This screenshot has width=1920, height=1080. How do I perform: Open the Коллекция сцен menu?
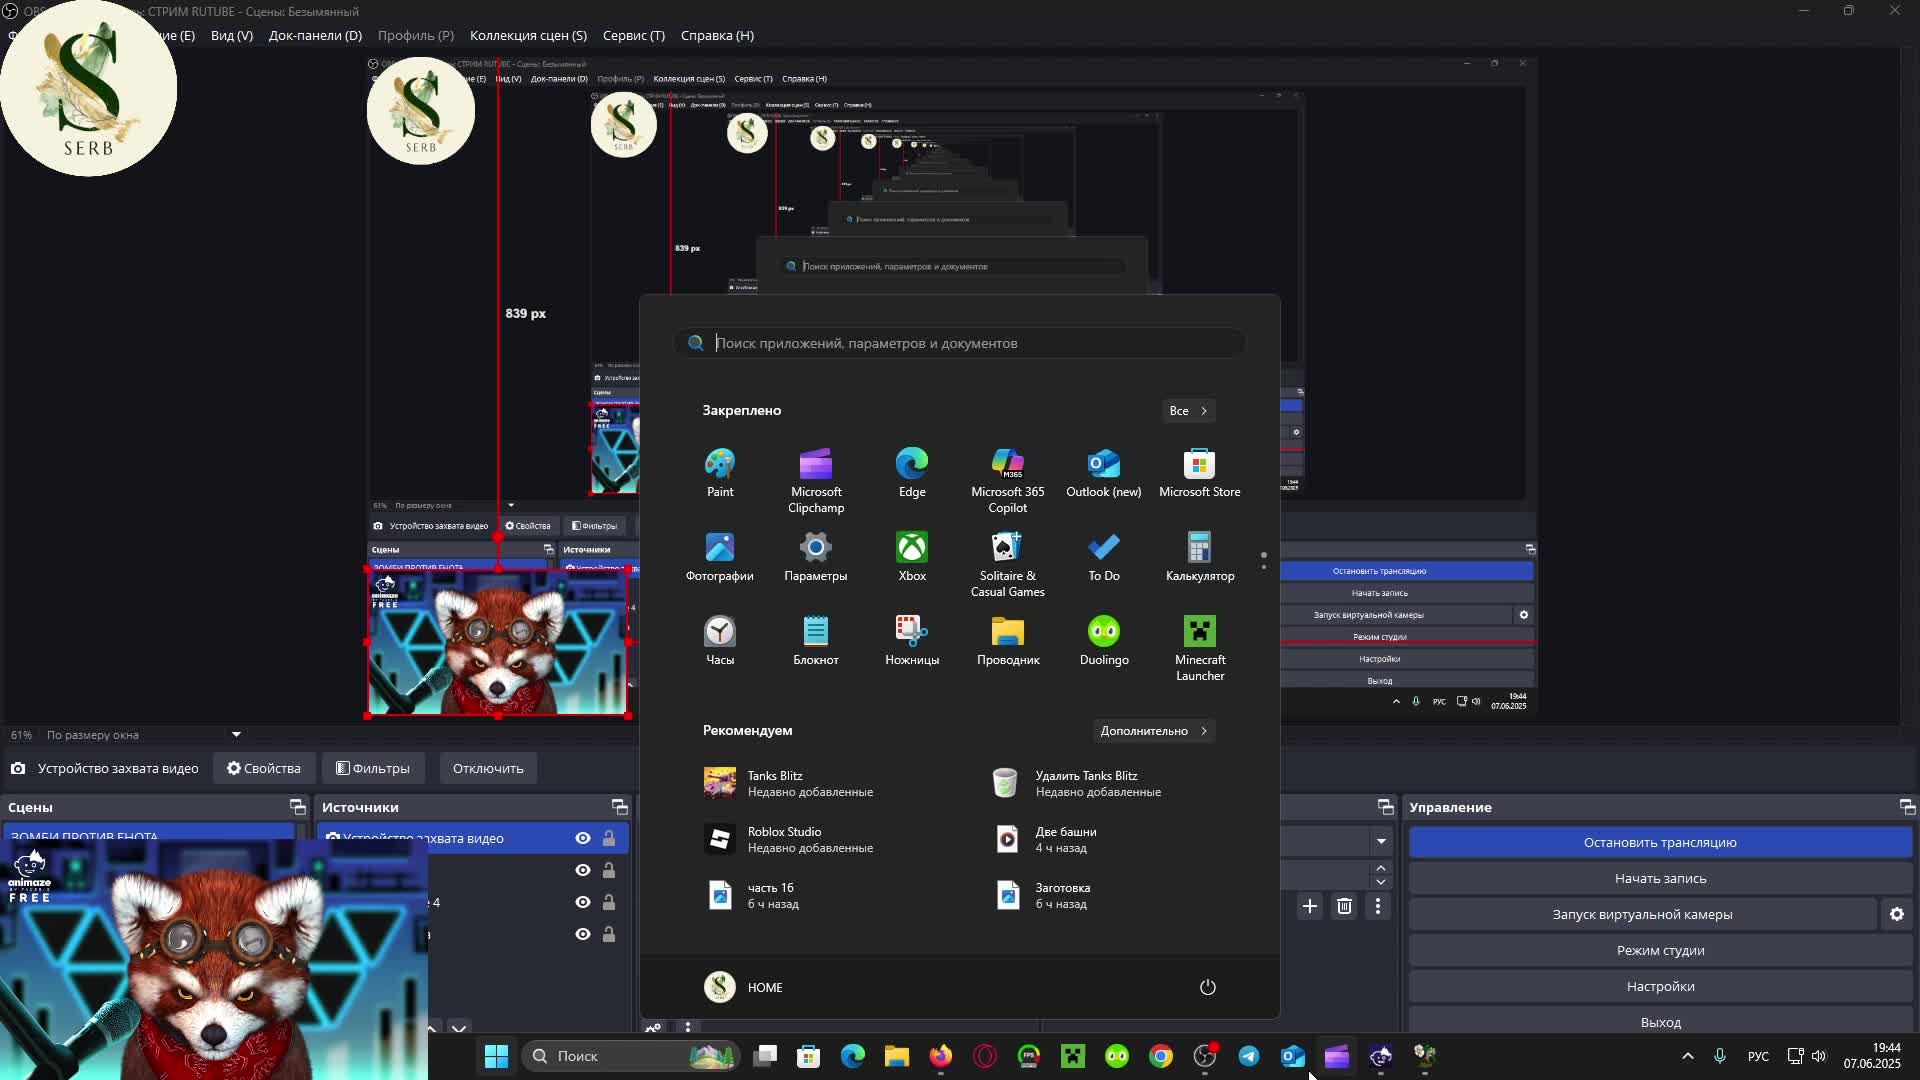(528, 35)
